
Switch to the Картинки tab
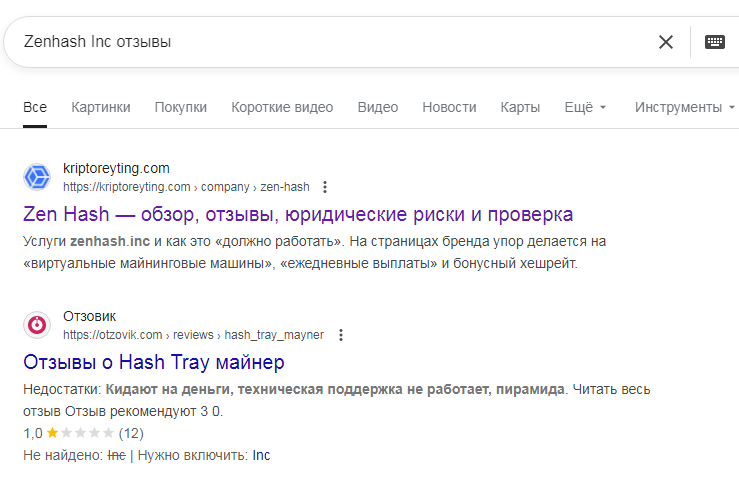pos(101,107)
